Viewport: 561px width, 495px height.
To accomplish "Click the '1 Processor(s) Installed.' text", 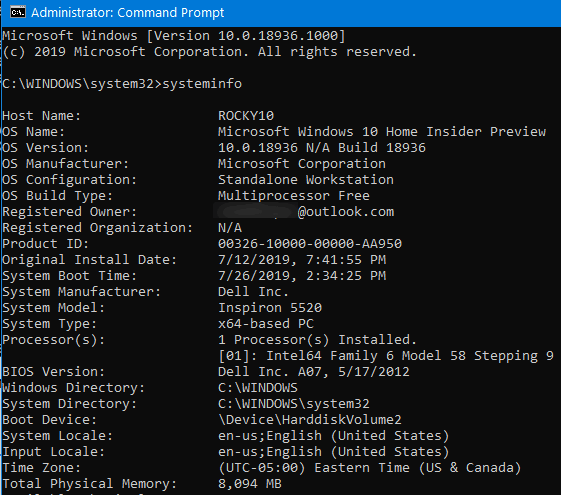I will [x=317, y=340].
